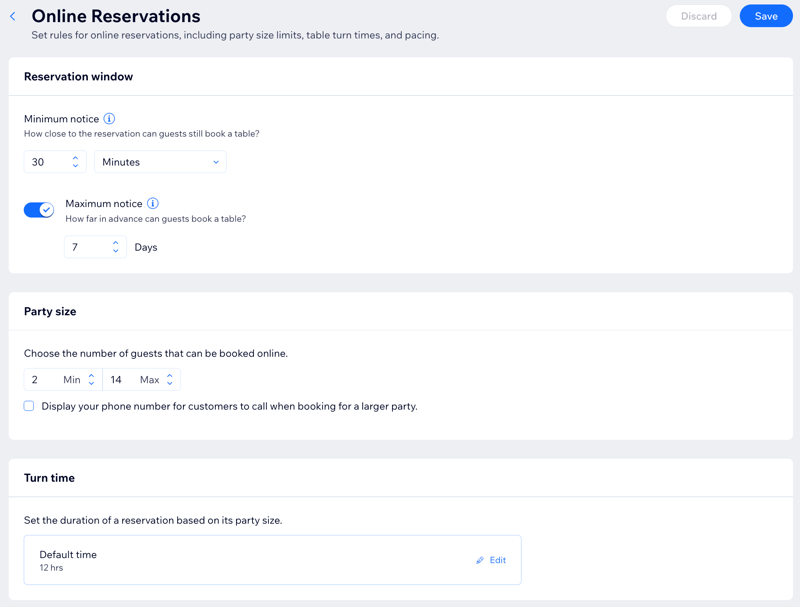Viewport: 800px width, 607px height.
Task: Open Minimum notice info tooltip icon
Action: coord(109,119)
